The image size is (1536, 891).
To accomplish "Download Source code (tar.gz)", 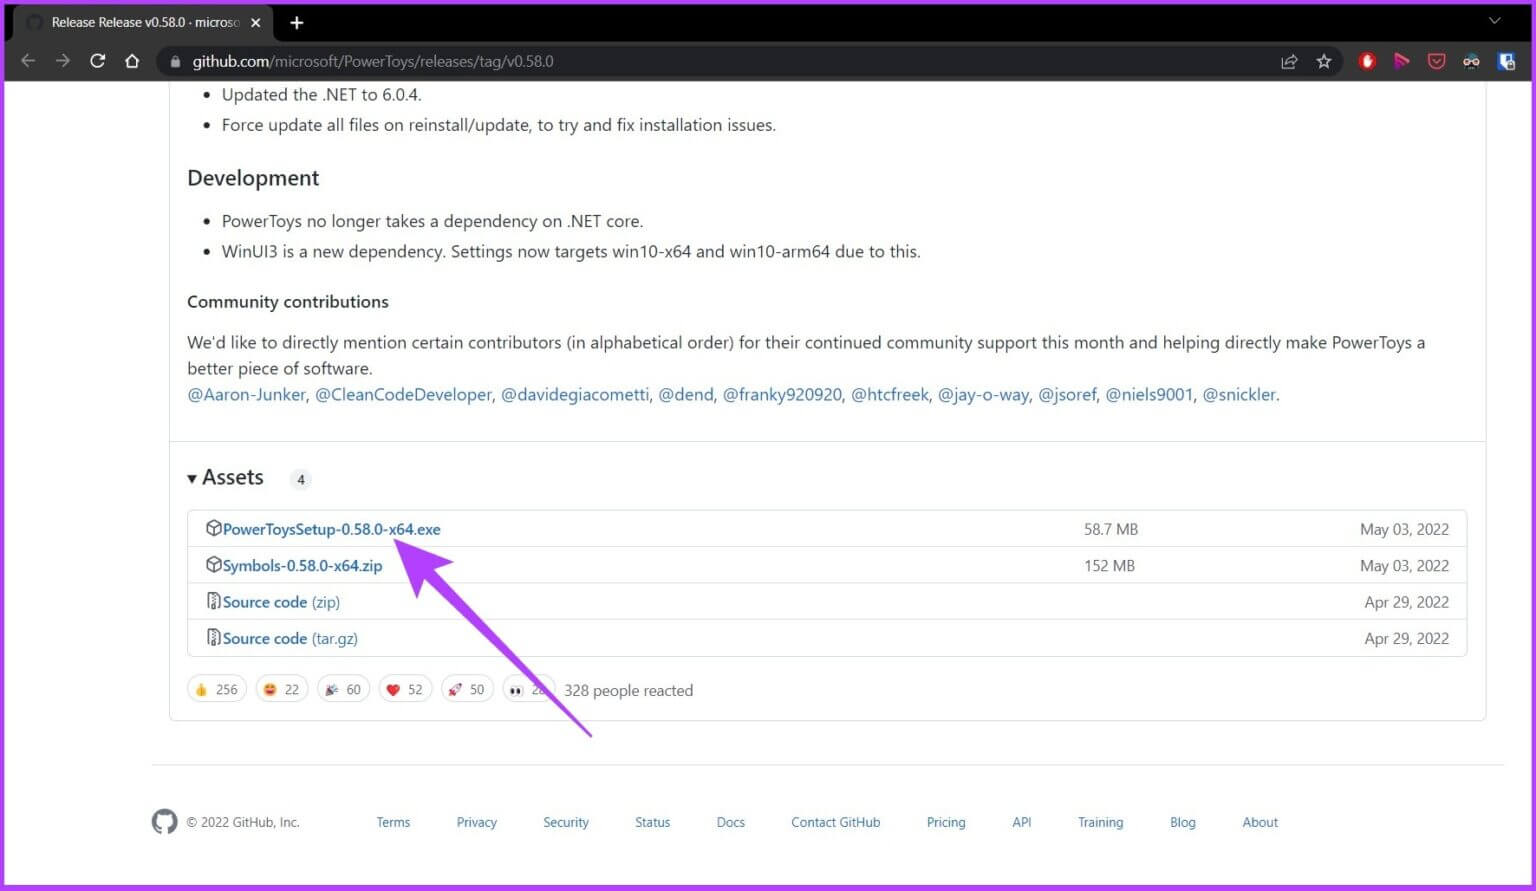I will [x=290, y=638].
